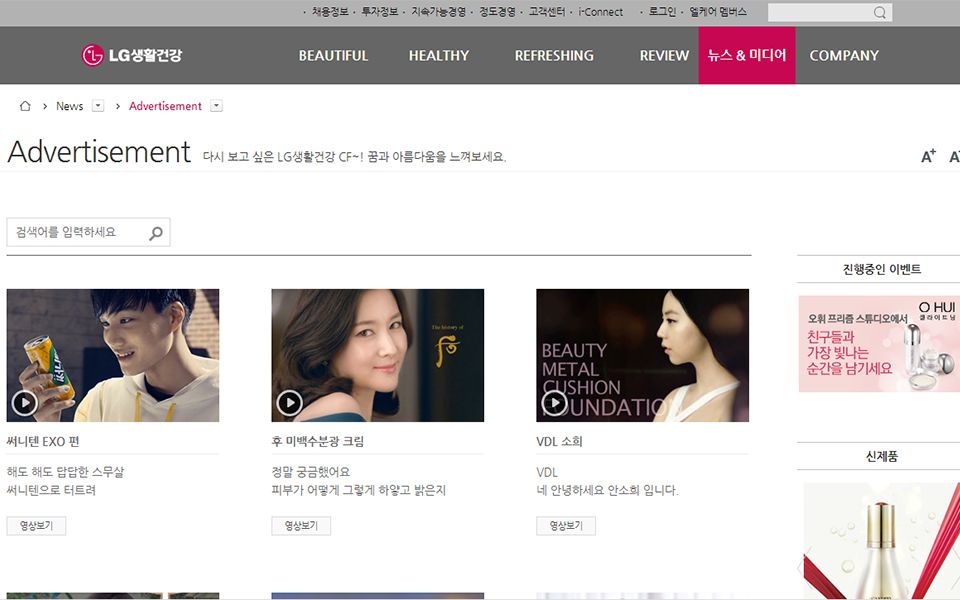Open the 로그인 link in top bar
The height and width of the screenshot is (600, 960).
click(x=662, y=13)
